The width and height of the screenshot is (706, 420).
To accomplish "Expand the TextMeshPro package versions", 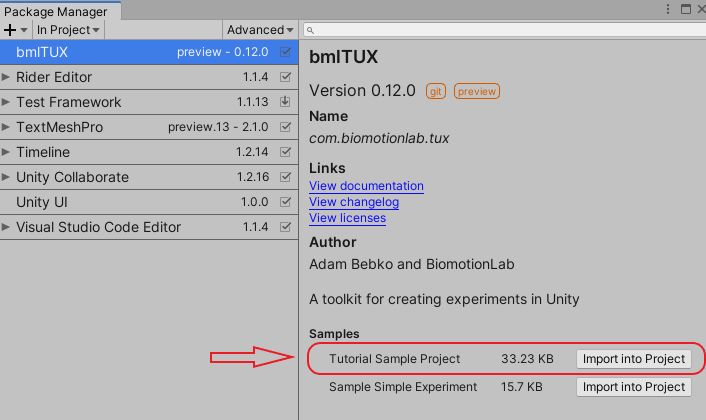I will 5,127.
